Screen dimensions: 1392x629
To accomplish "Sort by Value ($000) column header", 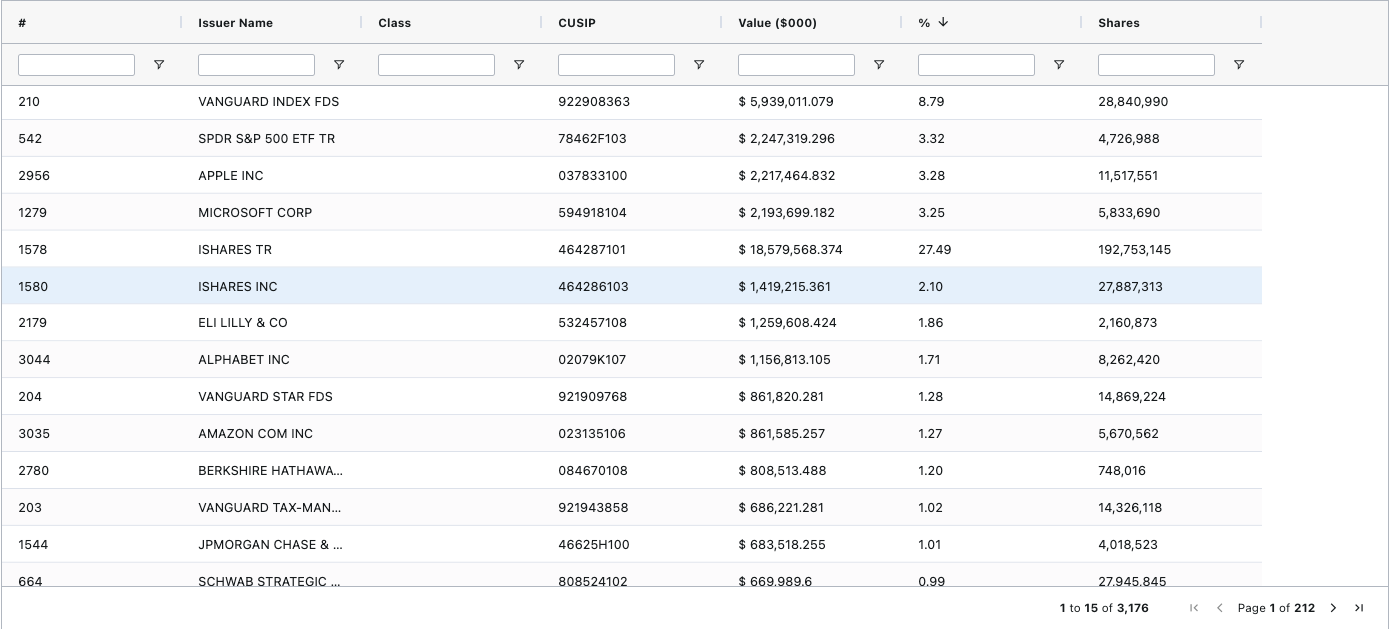I will click(x=777, y=23).
